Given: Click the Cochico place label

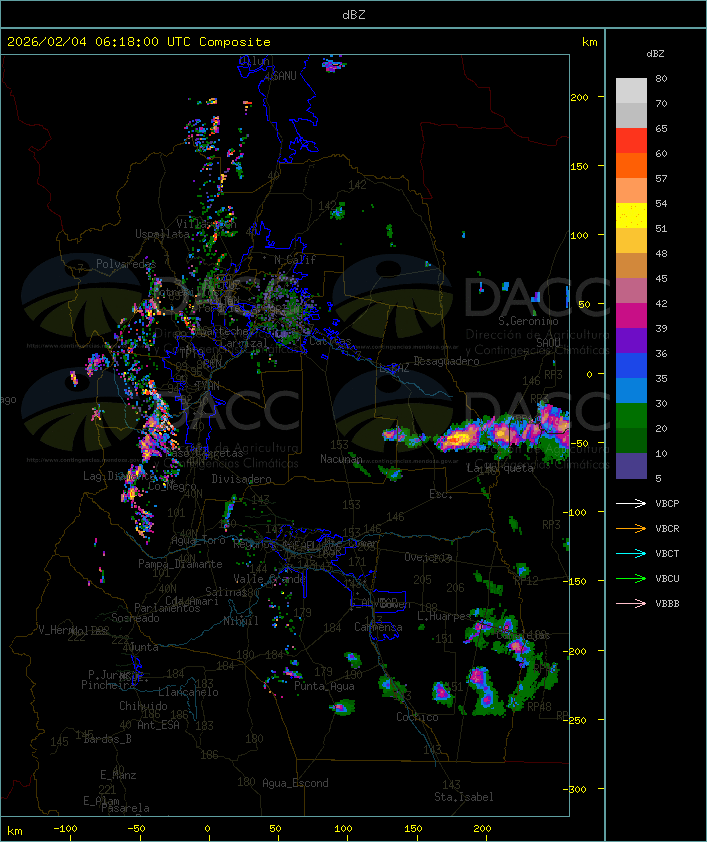Looking at the screenshot, I should pos(417,717).
